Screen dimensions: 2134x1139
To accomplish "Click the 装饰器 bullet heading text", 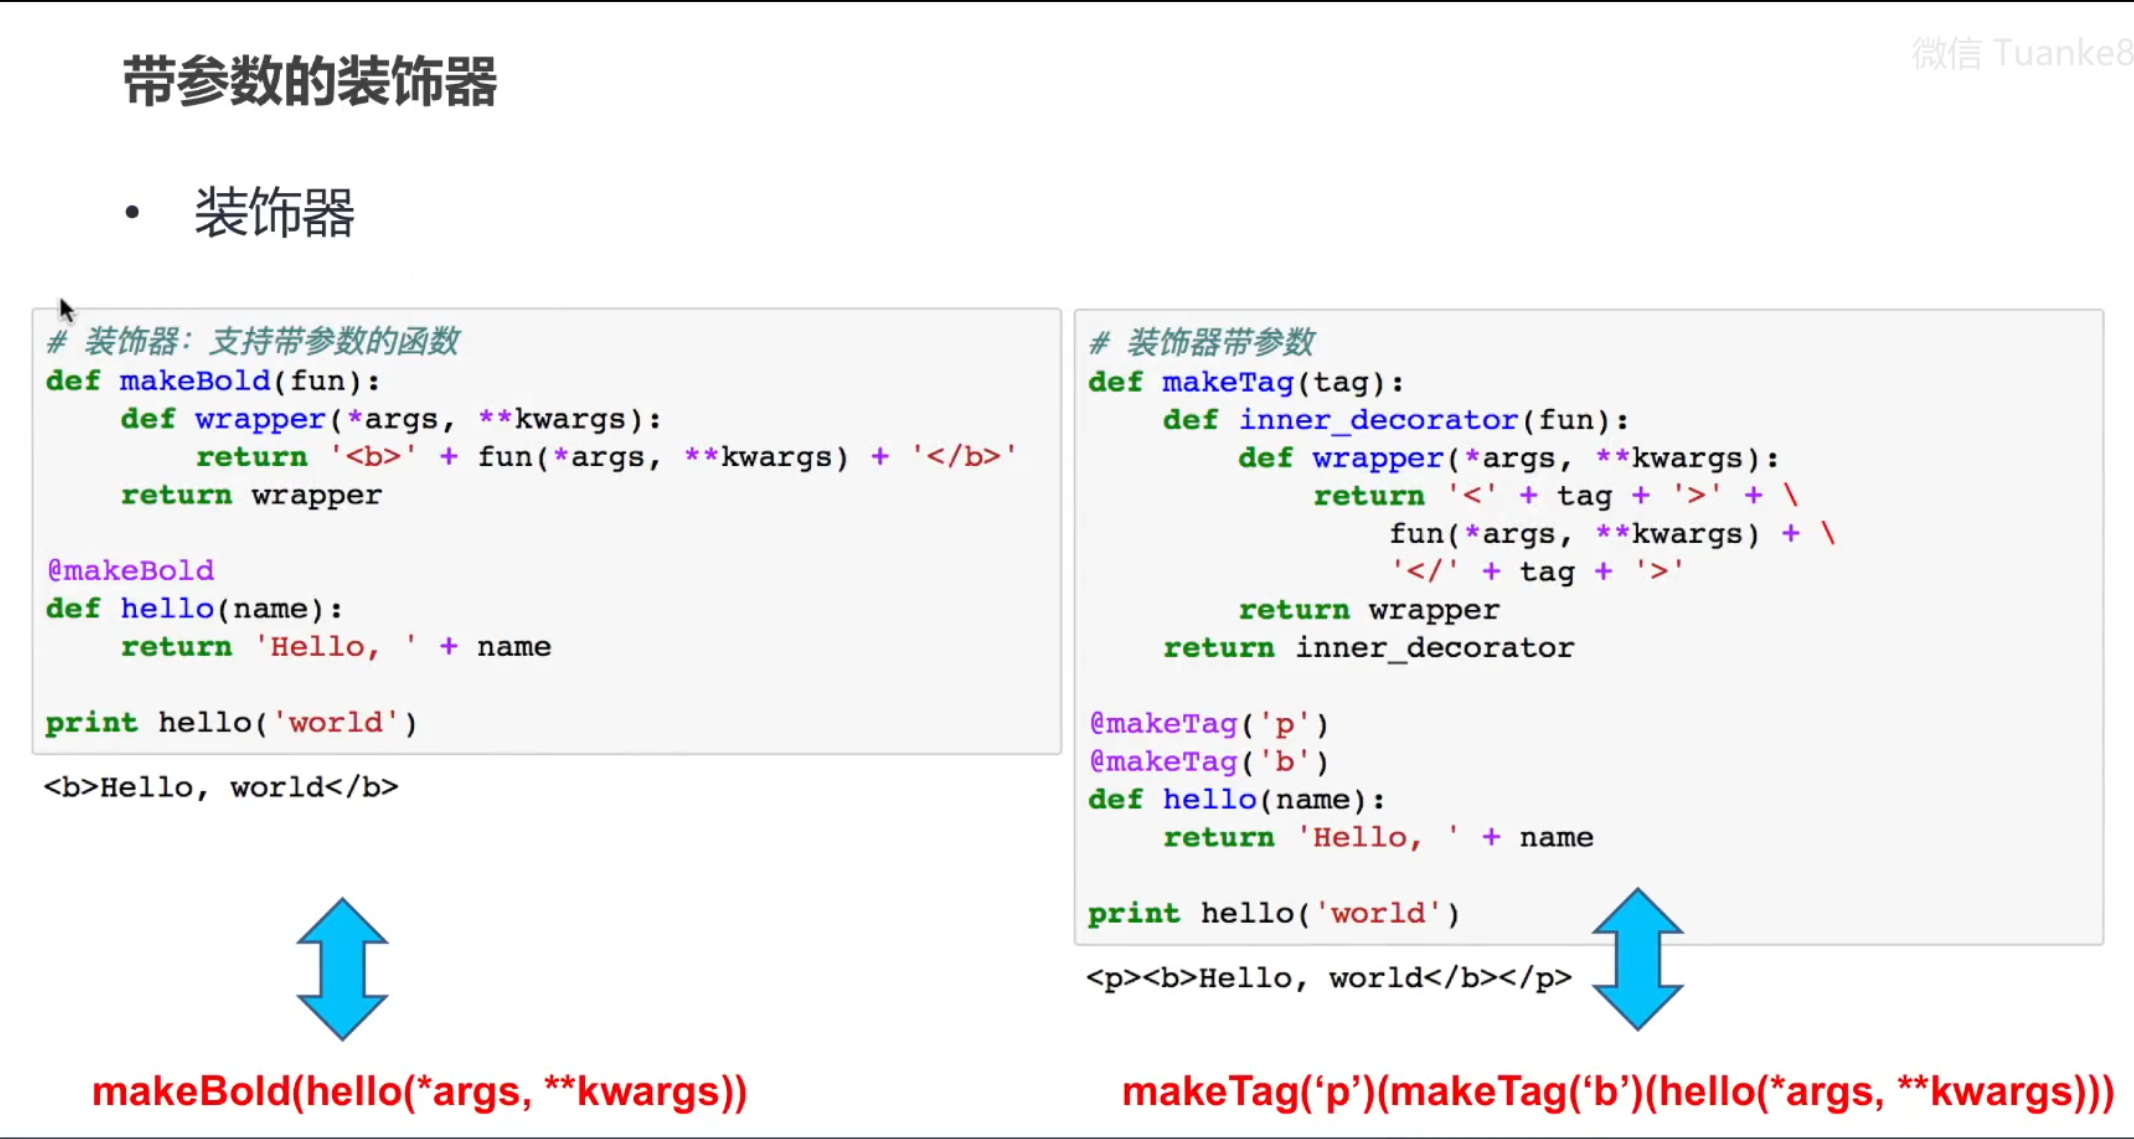I will [274, 212].
